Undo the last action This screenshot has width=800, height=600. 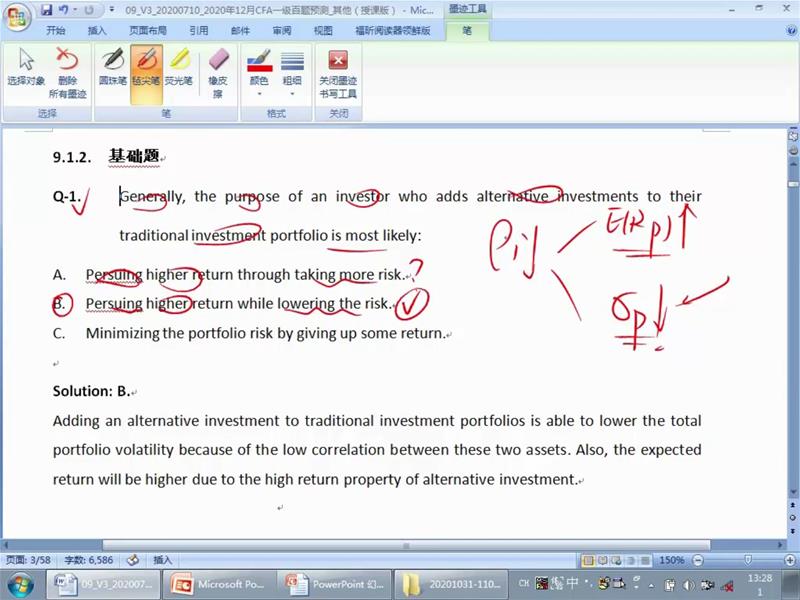point(63,10)
